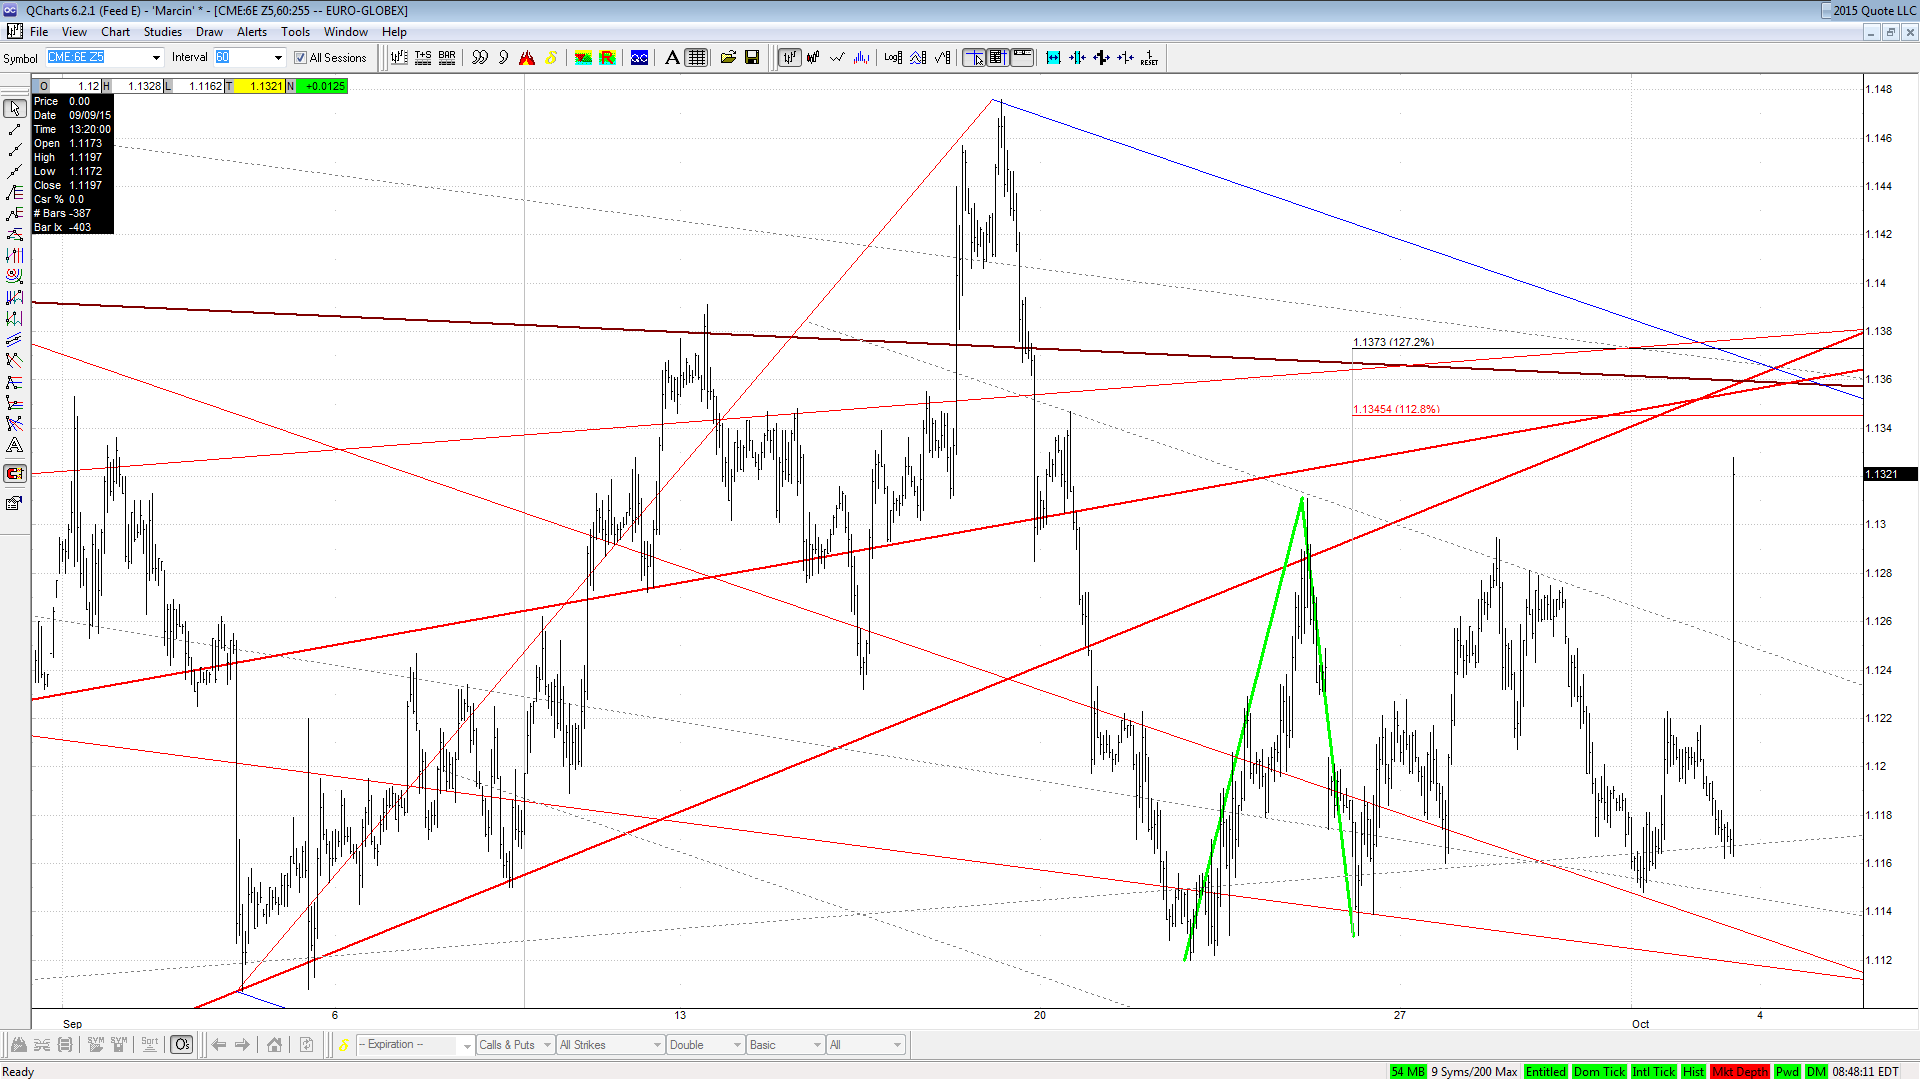Open drawing properties icon in the left toolbar

[15, 503]
